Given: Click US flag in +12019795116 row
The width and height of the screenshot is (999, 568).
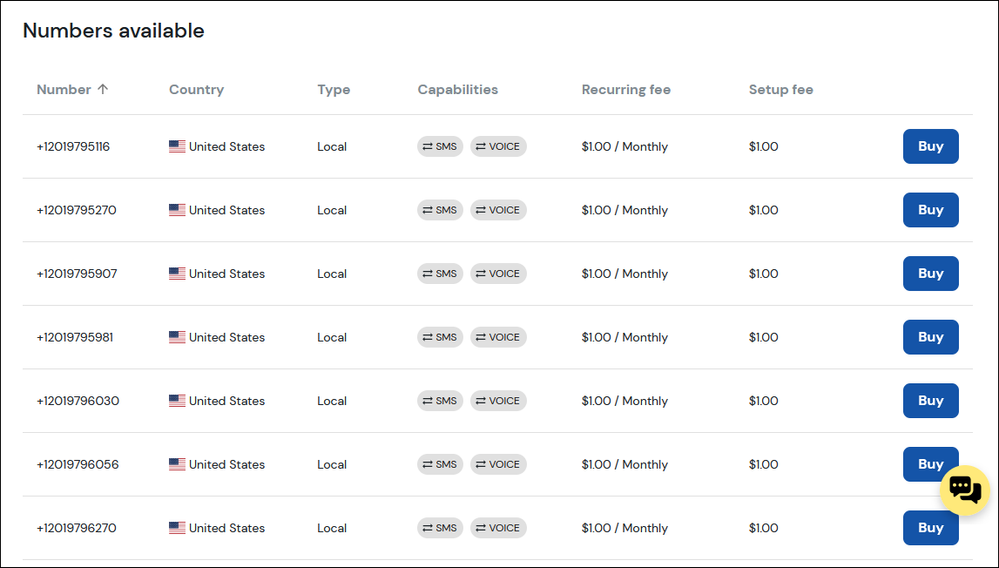Looking at the screenshot, I should 177,146.
